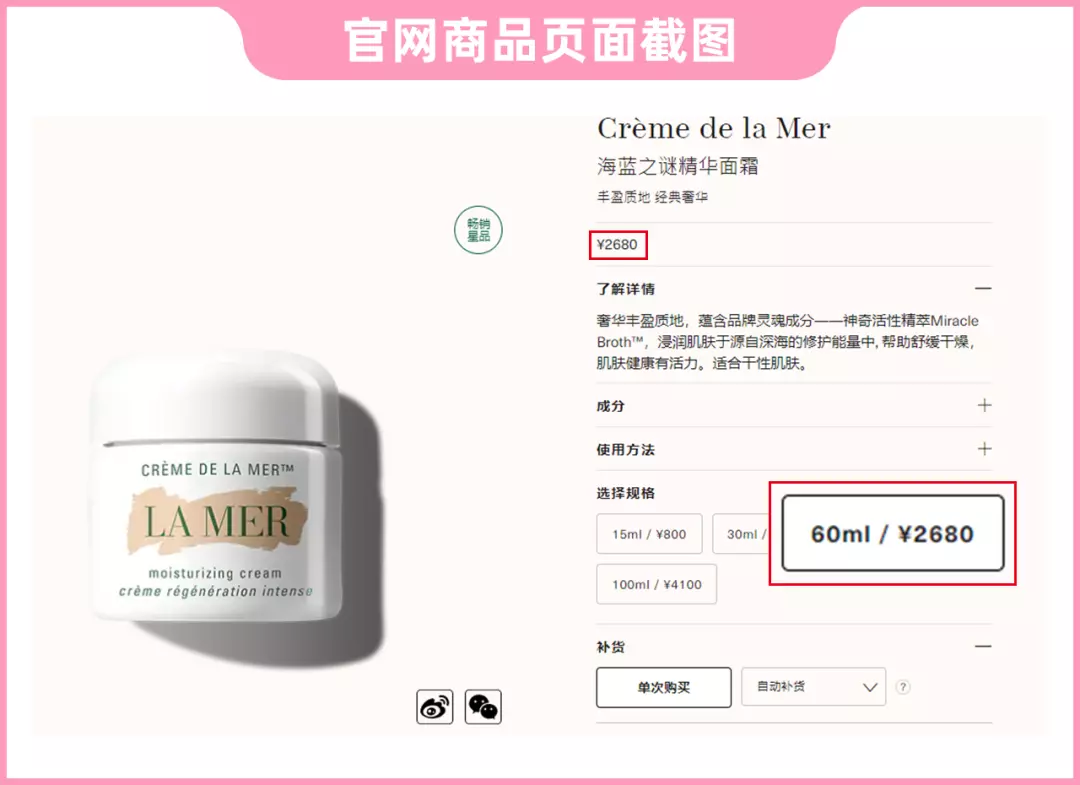Viewport: 1080px width, 785px height.
Task: Collapse the 了解详情 section with minus icon
Action: [x=984, y=289]
